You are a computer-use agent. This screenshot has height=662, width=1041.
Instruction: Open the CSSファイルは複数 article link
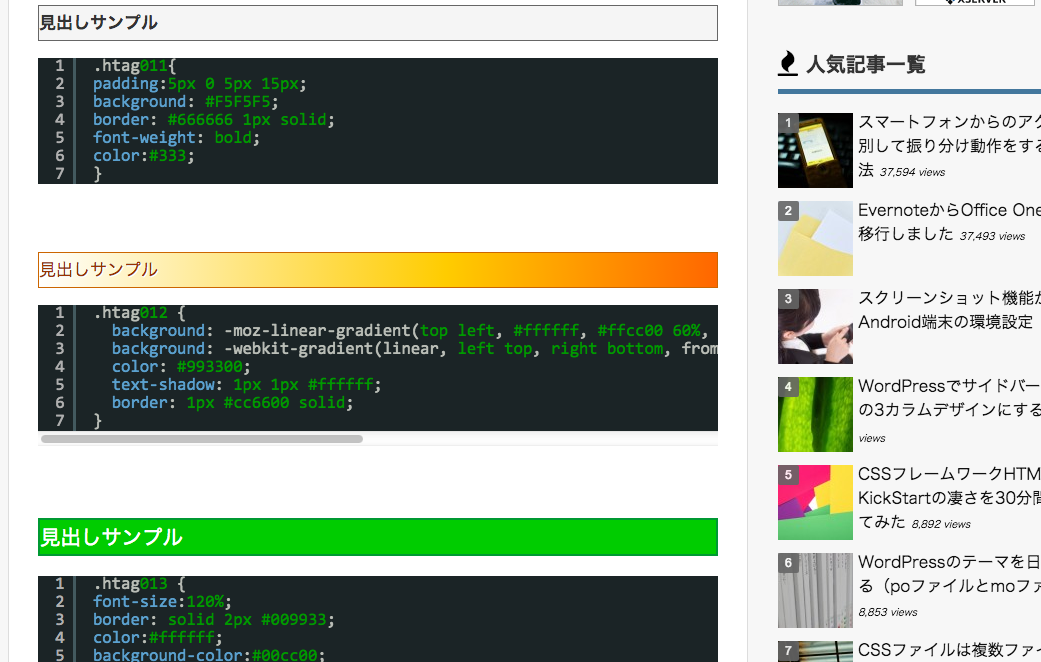pyautogui.click(x=949, y=650)
